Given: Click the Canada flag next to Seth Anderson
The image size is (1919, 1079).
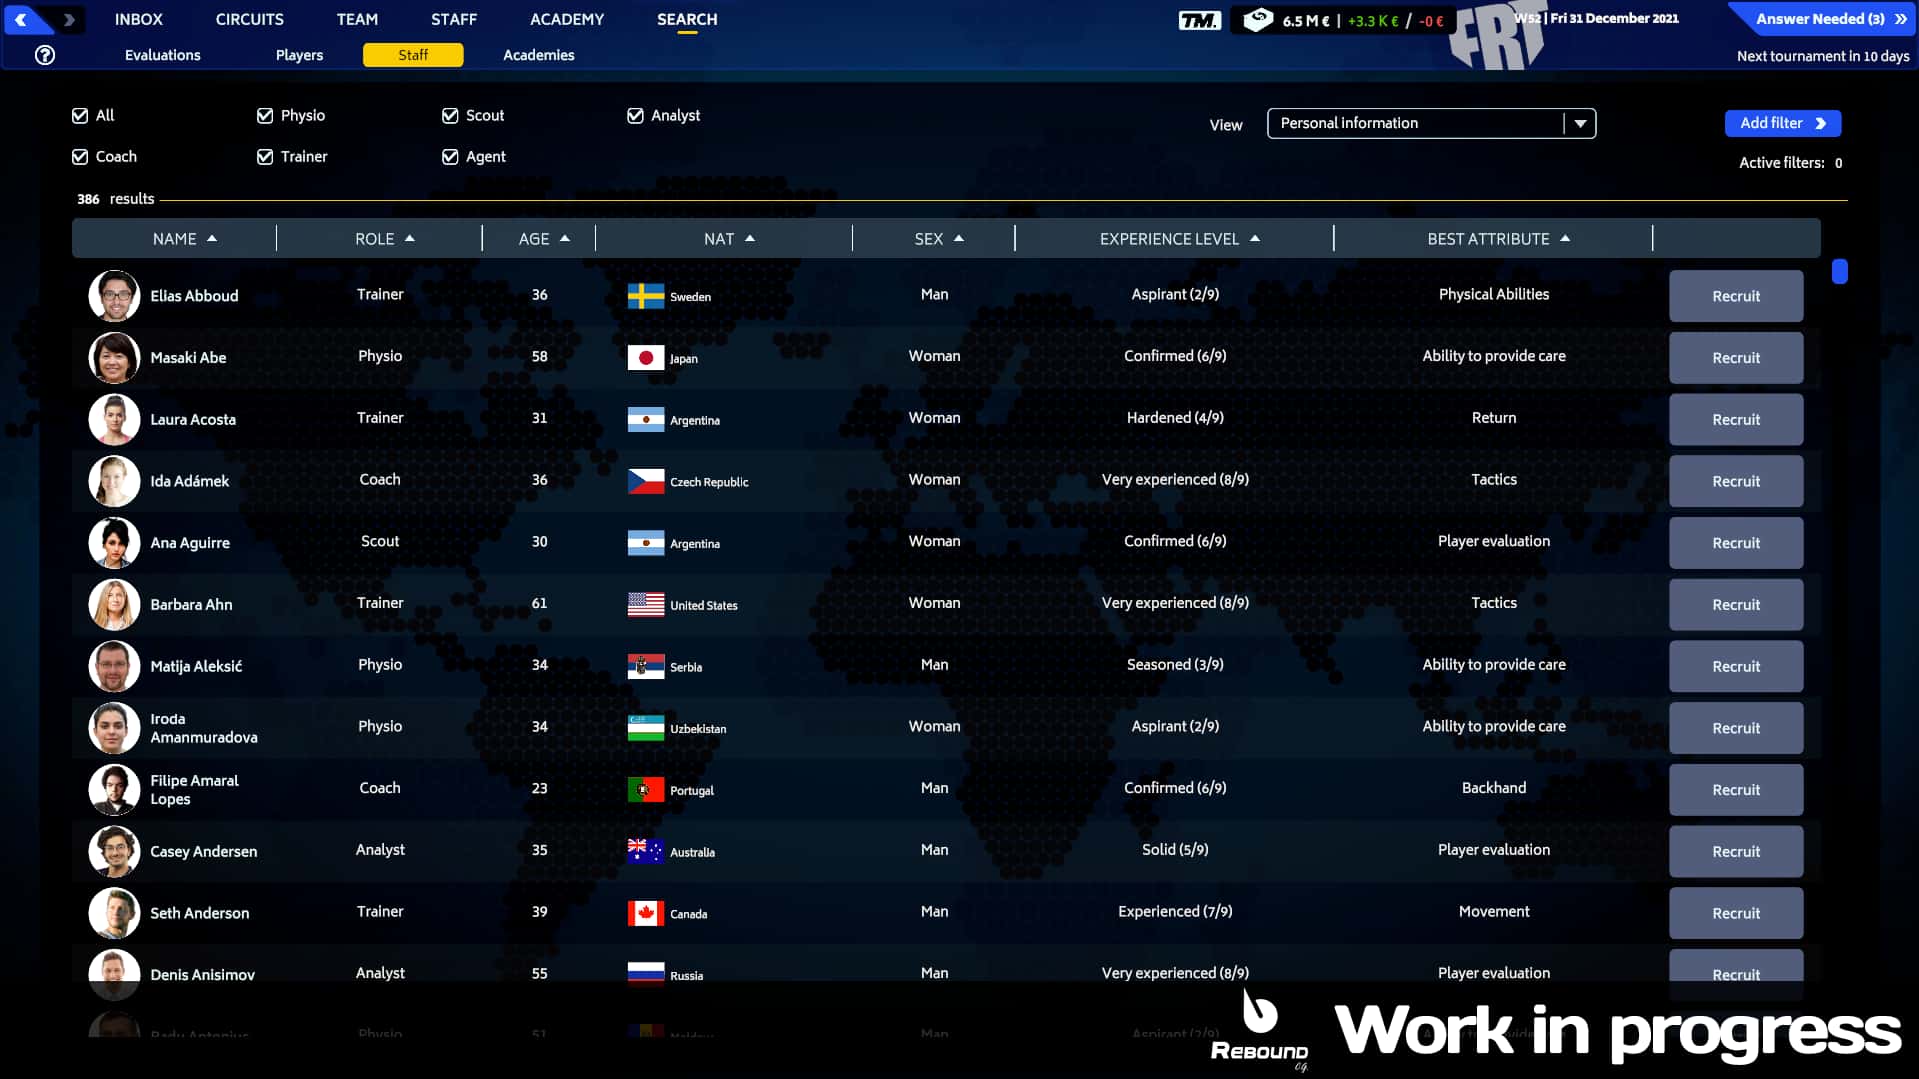Looking at the screenshot, I should tap(644, 913).
